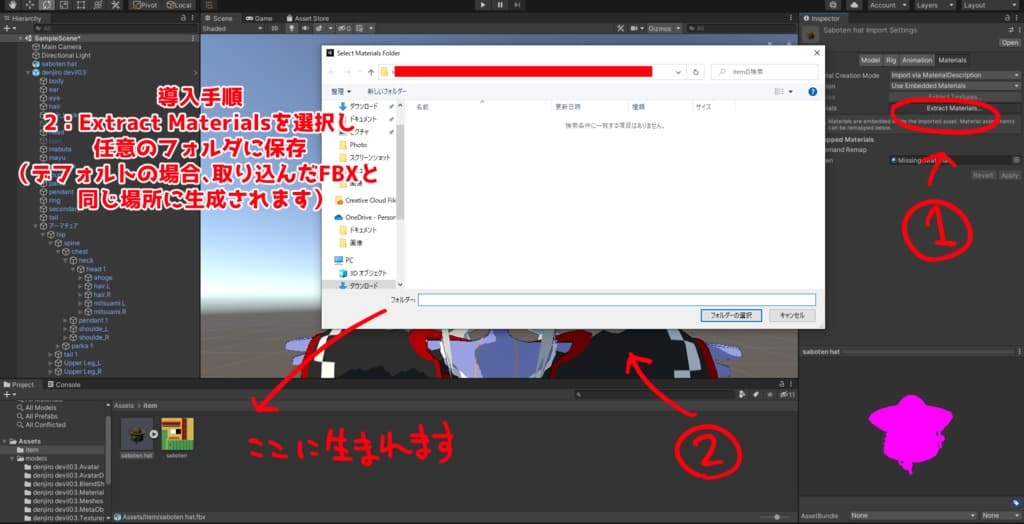This screenshot has height=524, width=1024.
Task: Open scene camera settings
Action: click(x=635, y=29)
